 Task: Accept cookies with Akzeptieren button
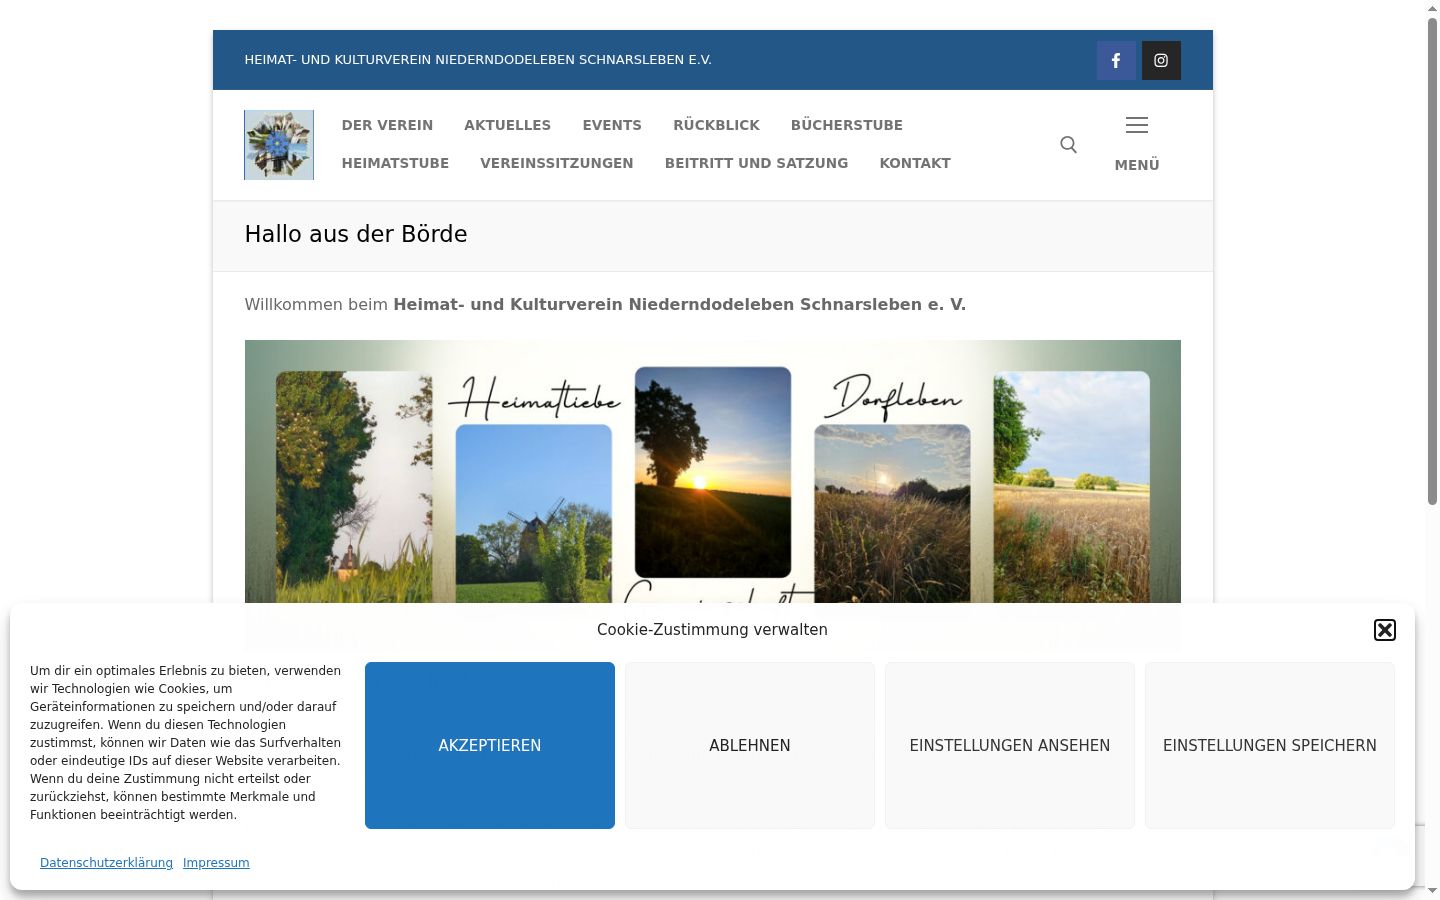[490, 745]
